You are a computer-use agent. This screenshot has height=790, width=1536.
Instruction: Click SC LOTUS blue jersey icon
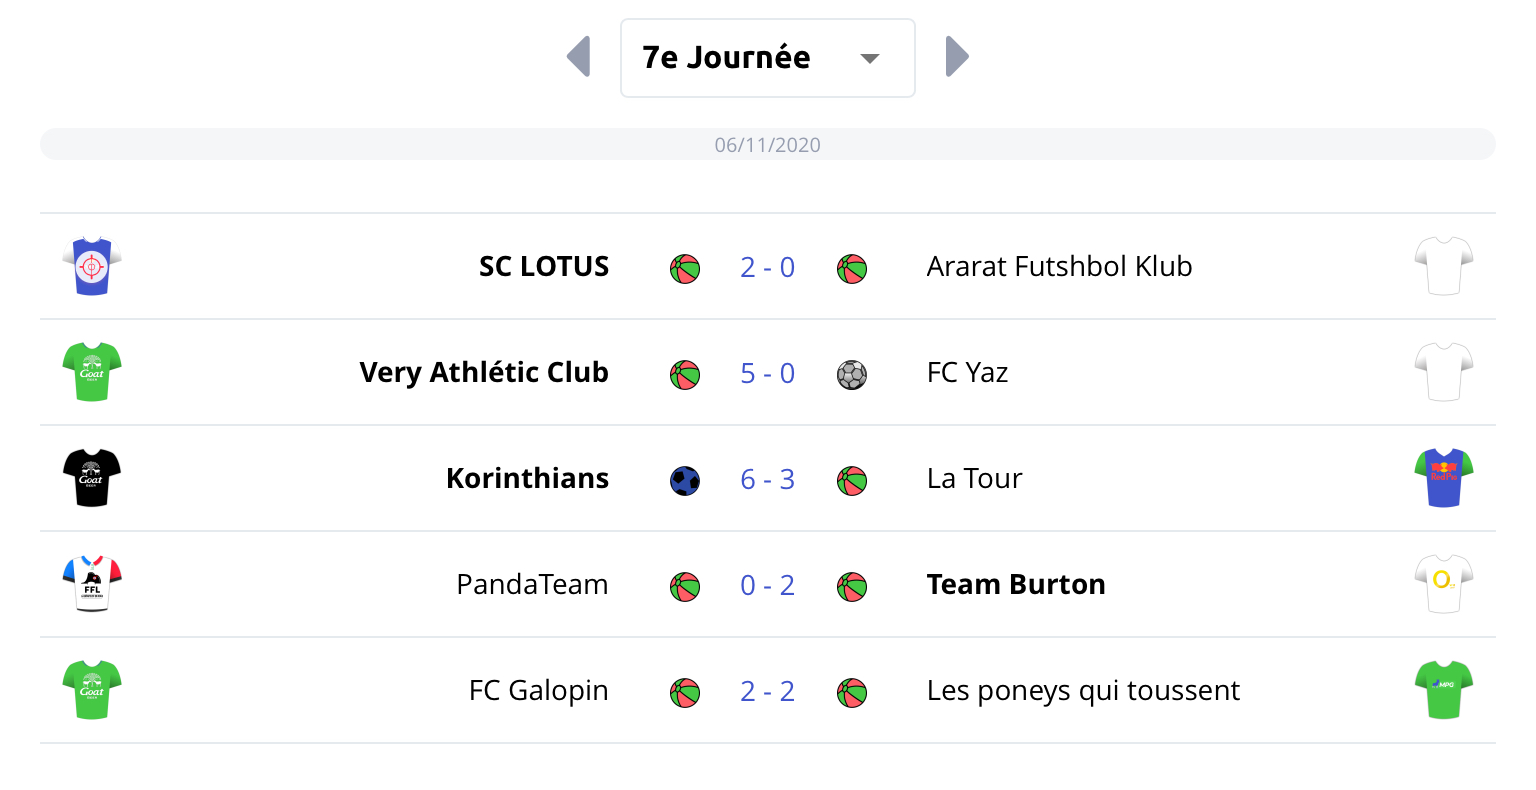92,266
